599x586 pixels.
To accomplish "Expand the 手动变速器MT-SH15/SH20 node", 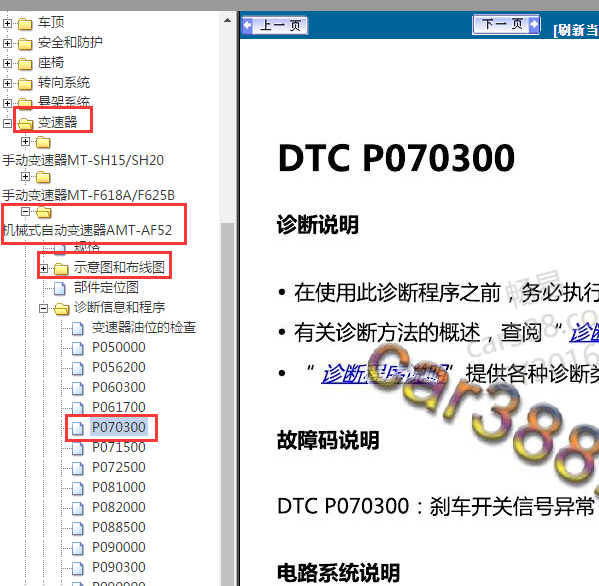I will pyautogui.click(x=26, y=142).
